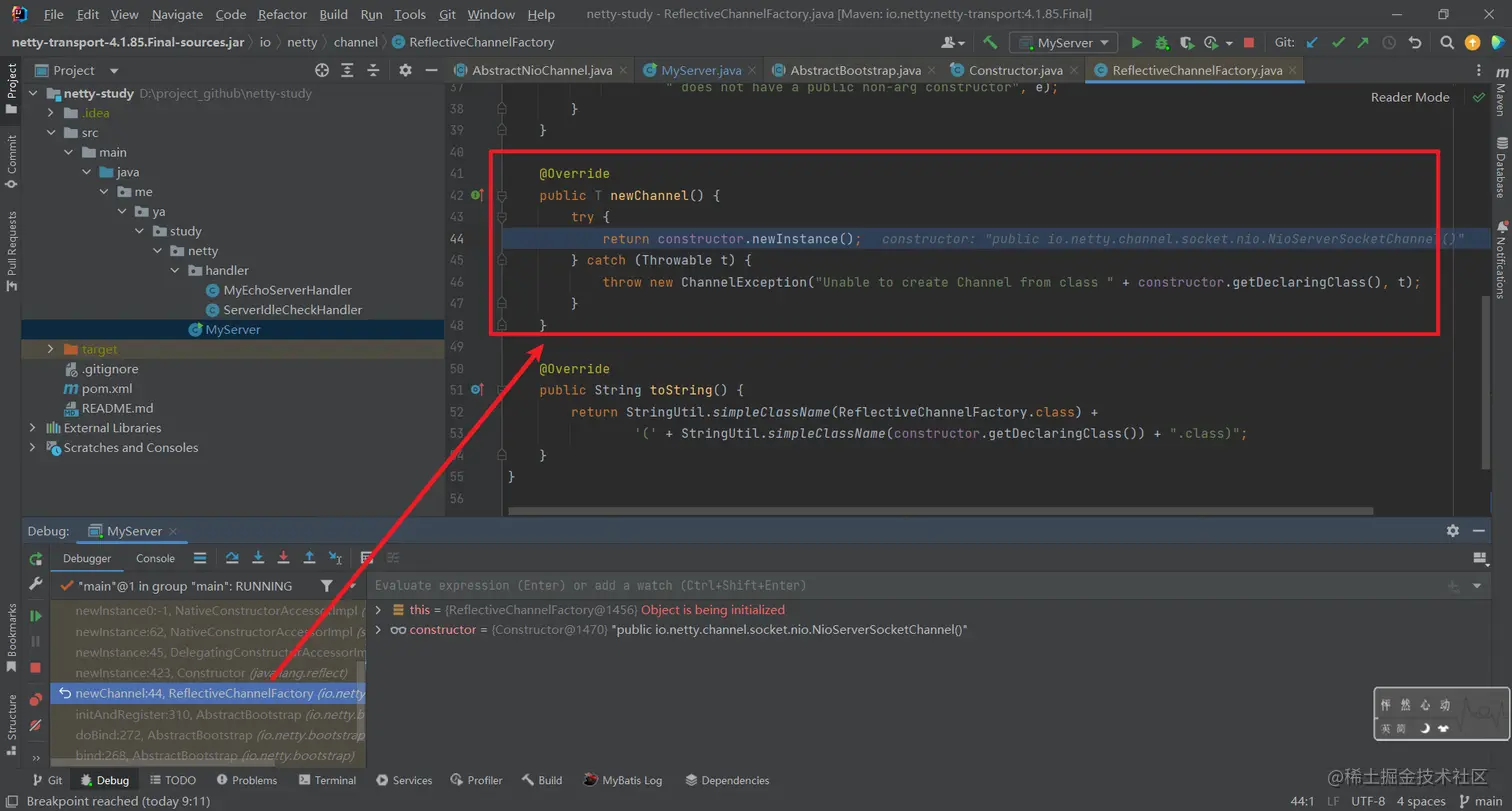This screenshot has height=811, width=1512.
Task: Click Expand All icon in Project panel
Action: [x=348, y=70]
